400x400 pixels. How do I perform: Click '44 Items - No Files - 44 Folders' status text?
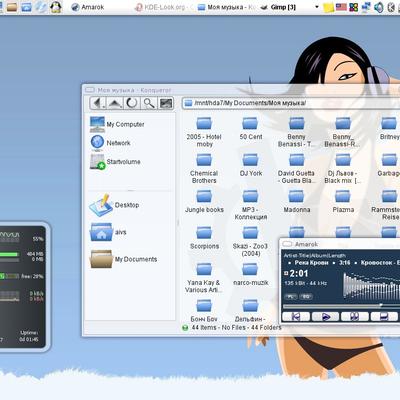pos(236,327)
